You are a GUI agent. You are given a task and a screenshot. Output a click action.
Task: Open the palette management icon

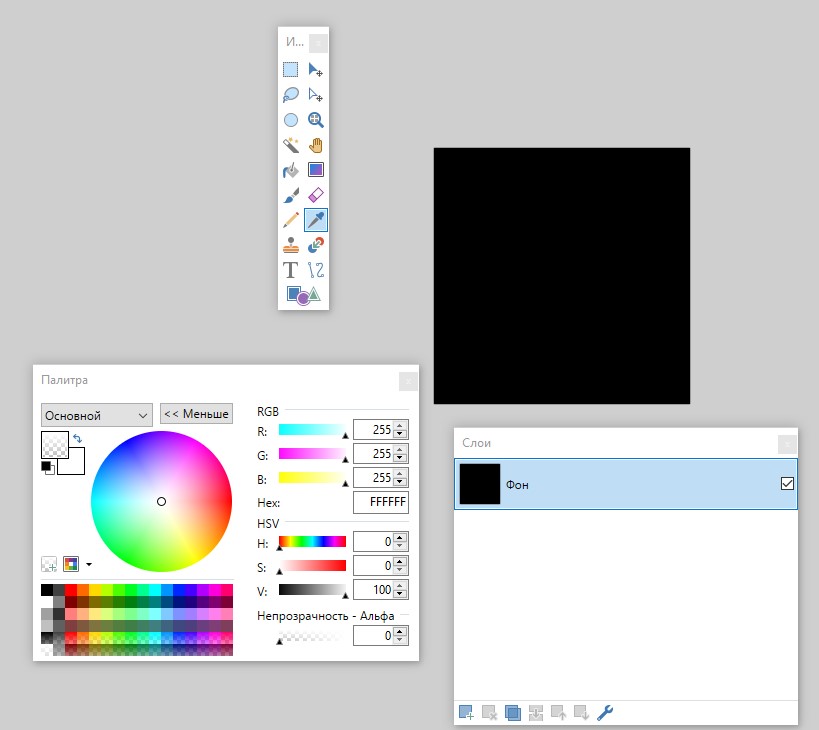pos(71,564)
